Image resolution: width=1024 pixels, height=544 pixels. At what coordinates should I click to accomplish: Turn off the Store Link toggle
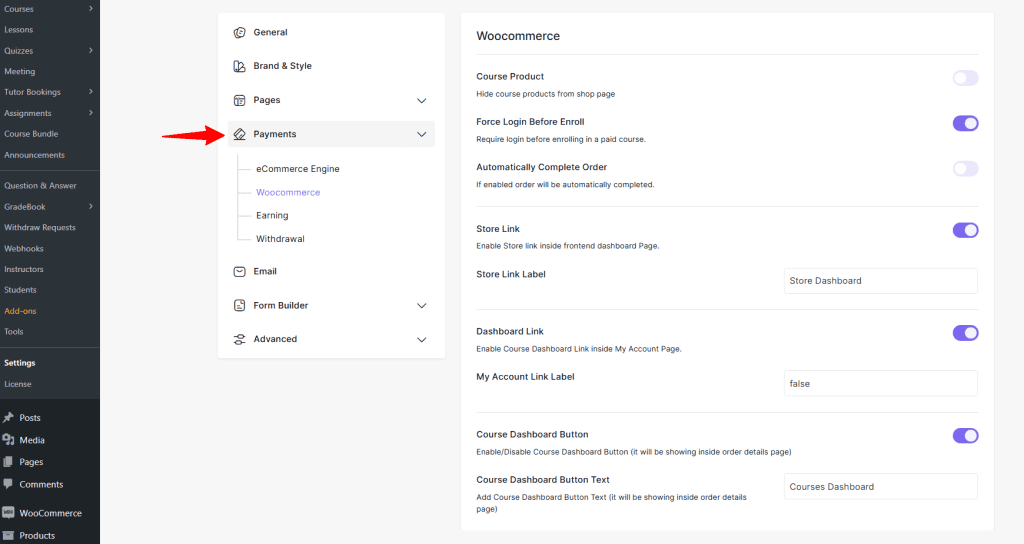[x=965, y=231]
